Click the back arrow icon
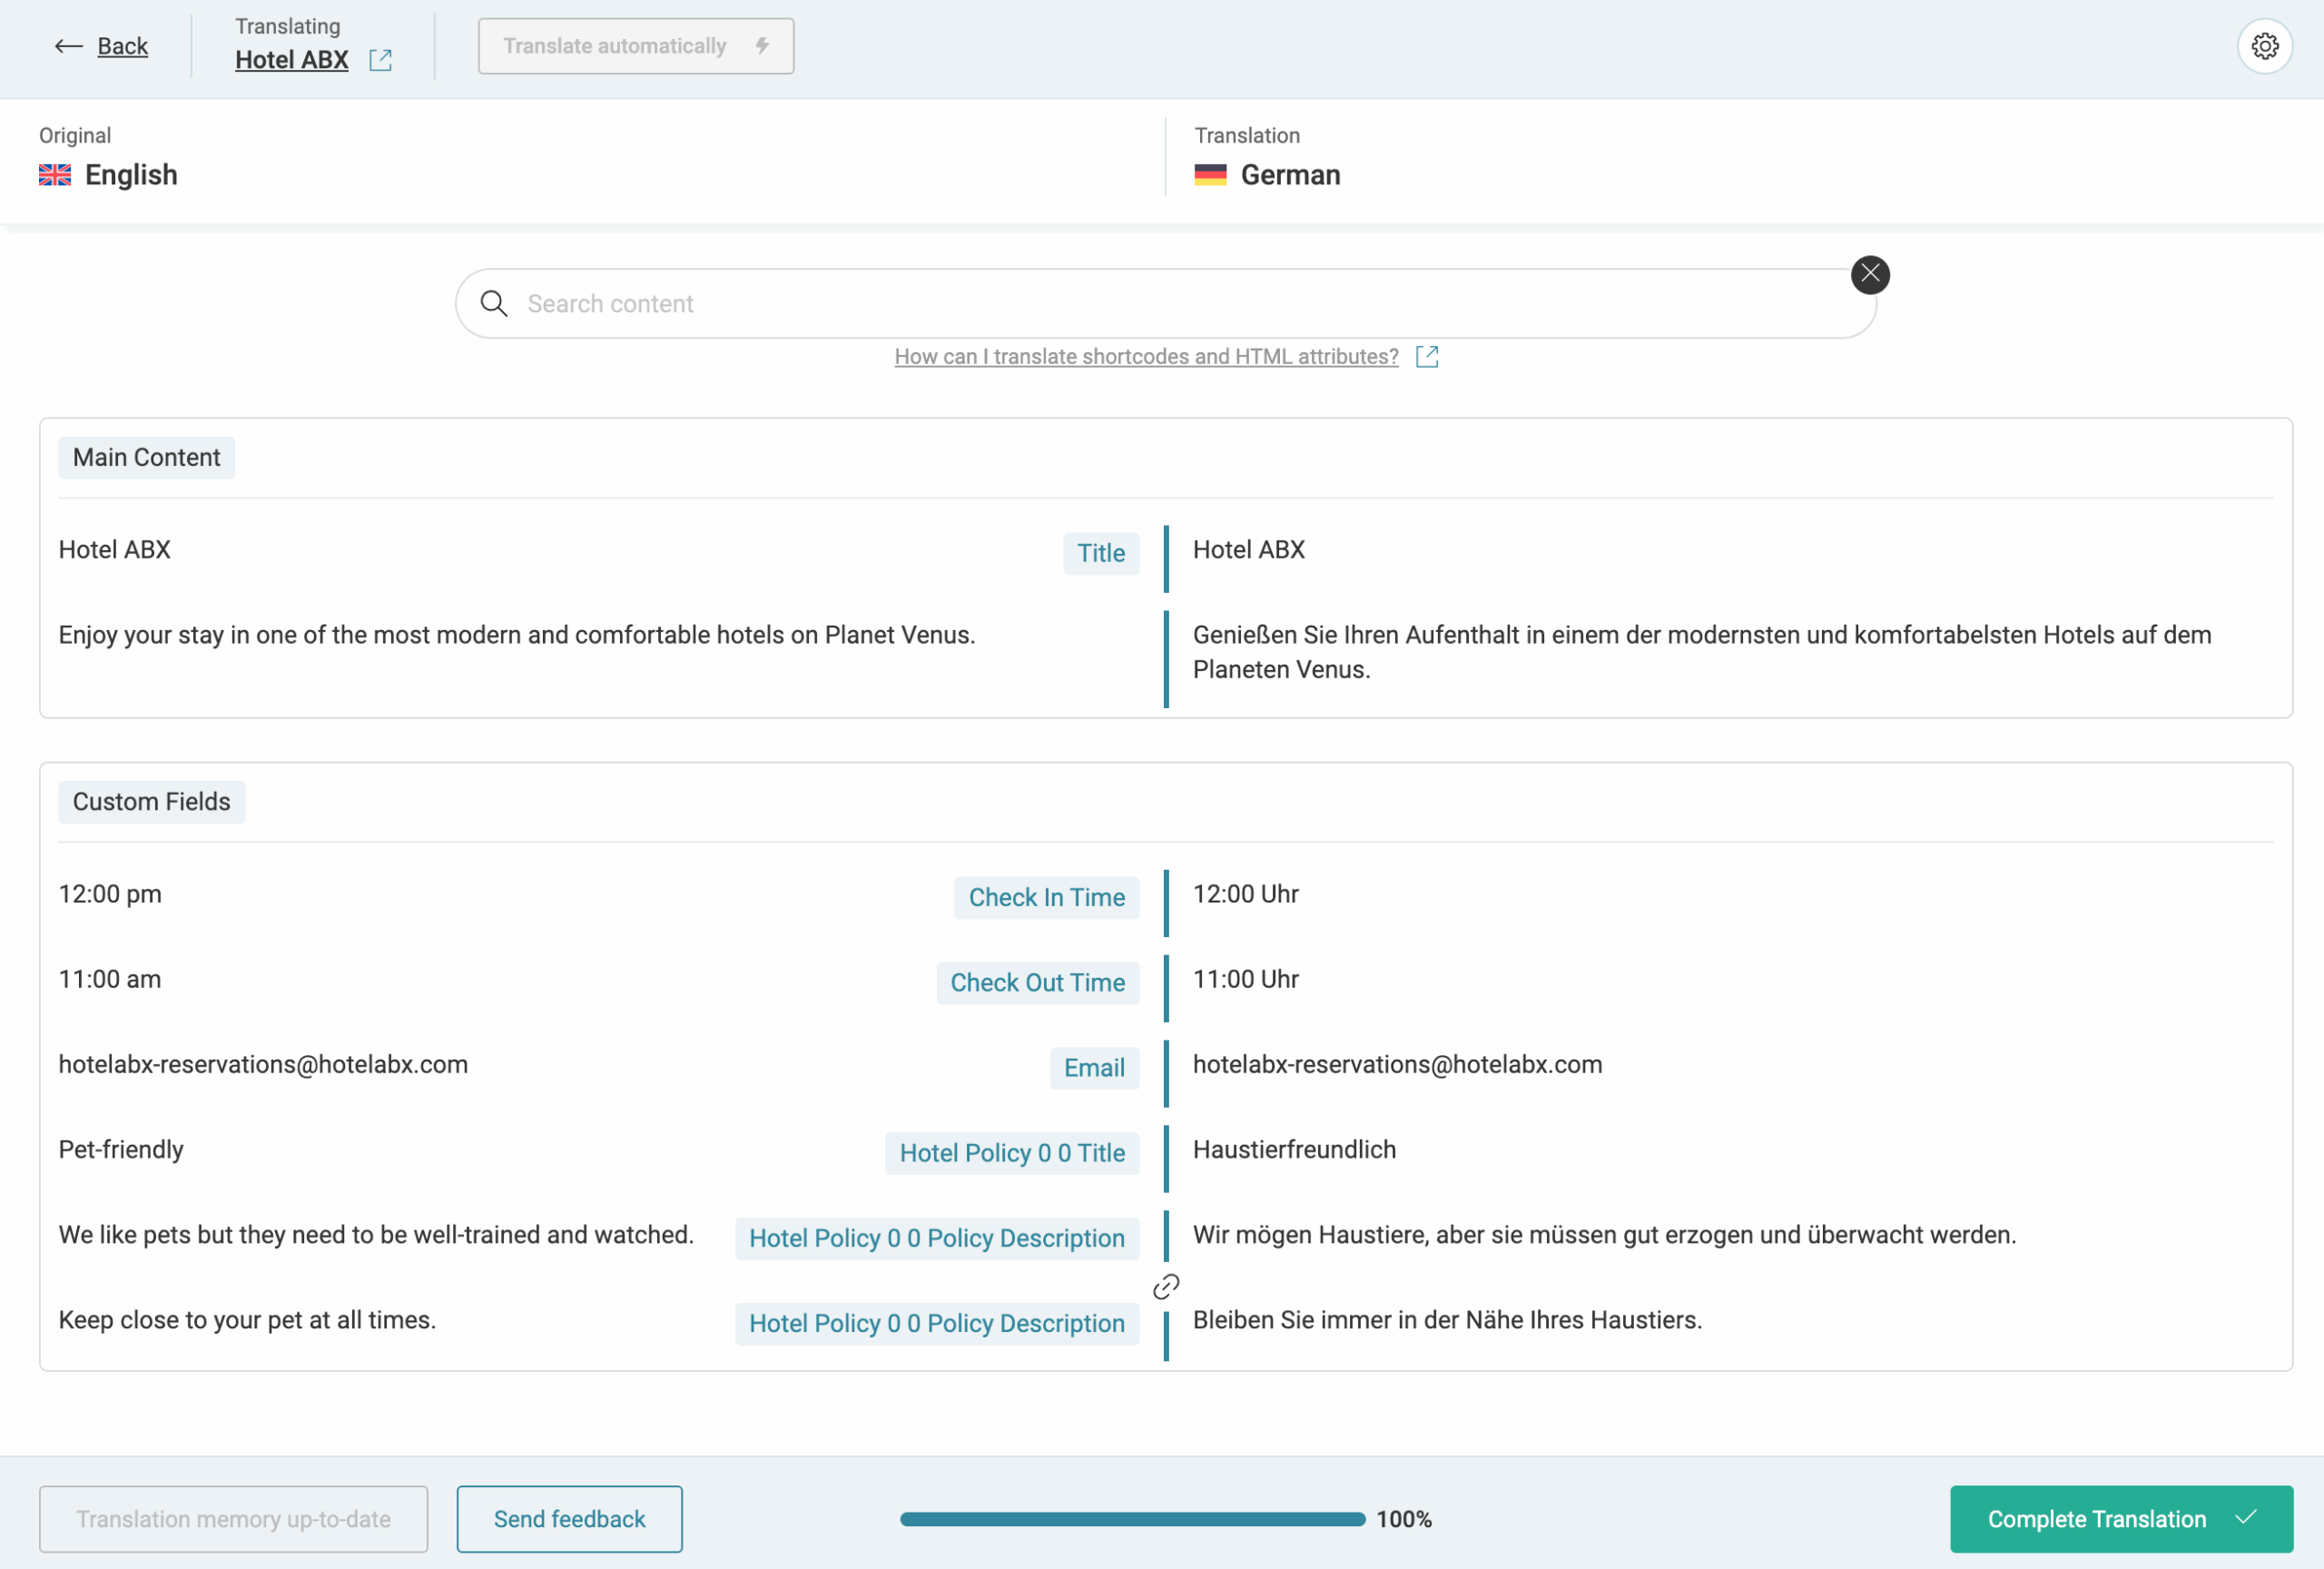The height and width of the screenshot is (1569, 2324). coord(68,46)
